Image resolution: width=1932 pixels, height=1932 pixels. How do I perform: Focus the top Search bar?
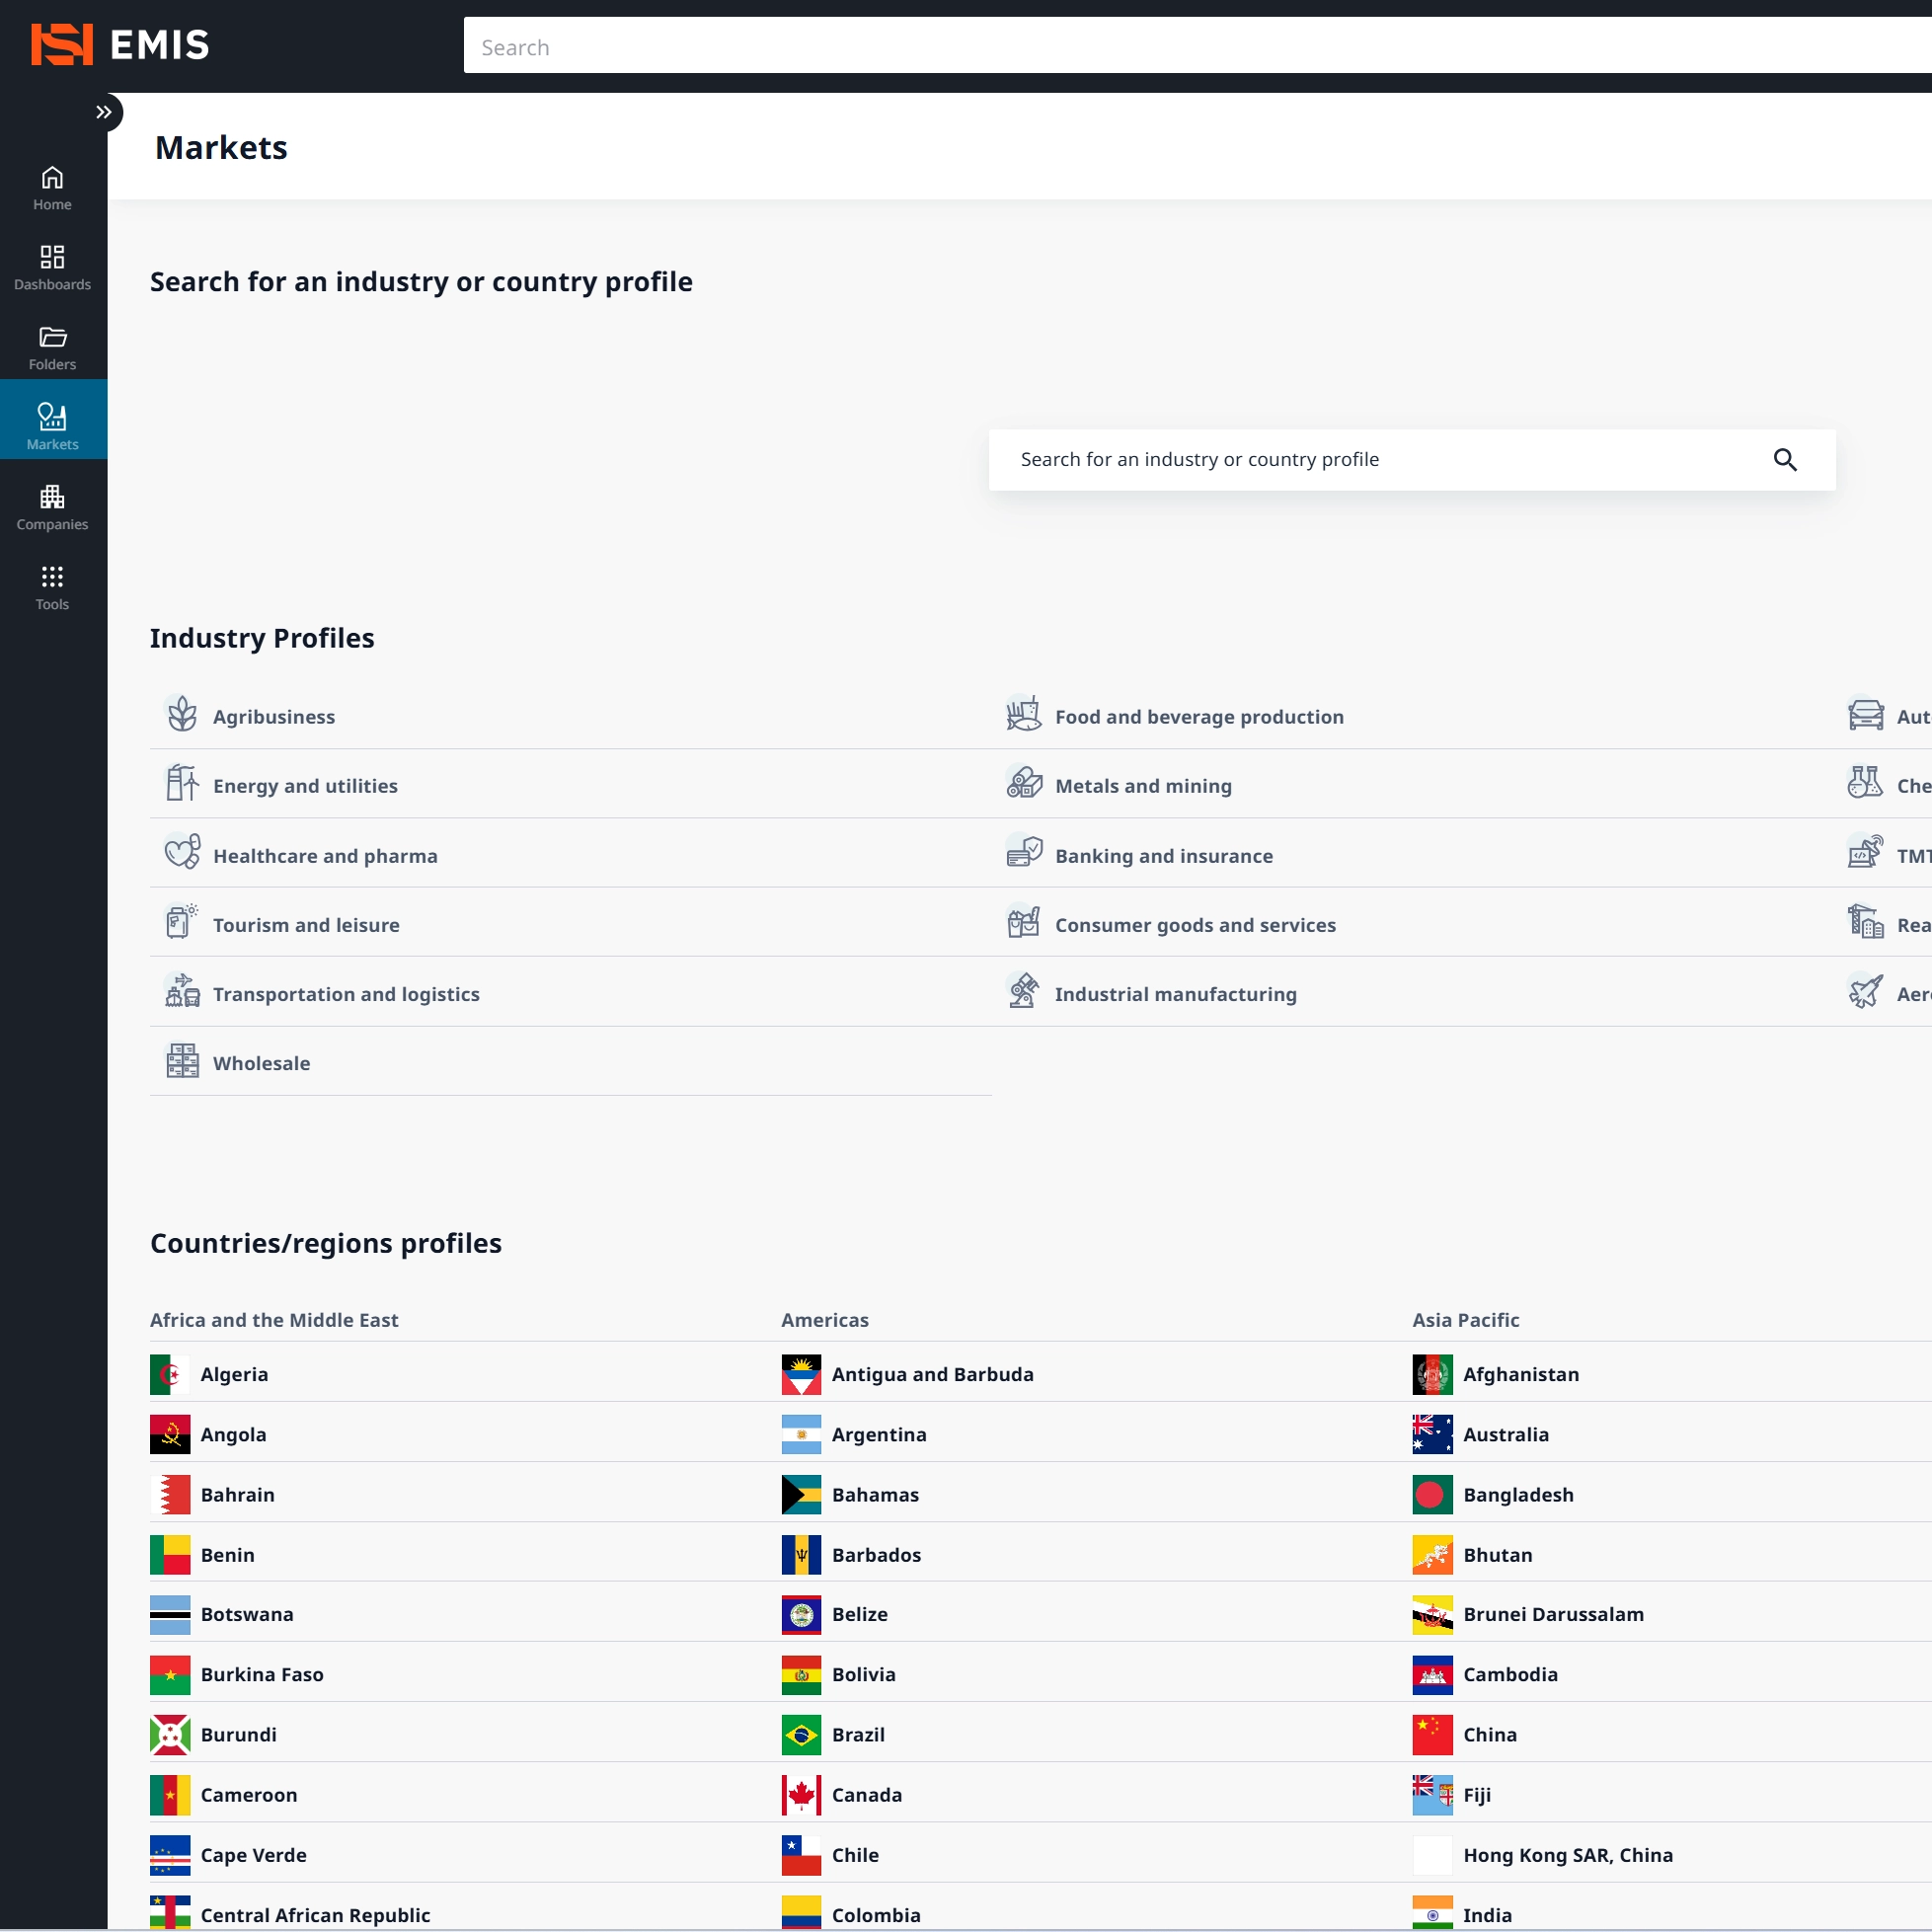click(1190, 47)
